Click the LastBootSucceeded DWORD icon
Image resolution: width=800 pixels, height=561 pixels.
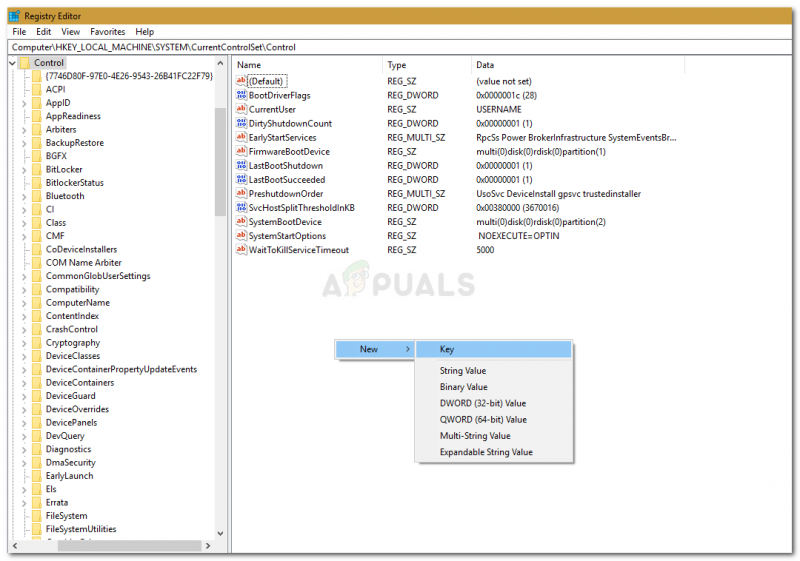click(x=241, y=179)
